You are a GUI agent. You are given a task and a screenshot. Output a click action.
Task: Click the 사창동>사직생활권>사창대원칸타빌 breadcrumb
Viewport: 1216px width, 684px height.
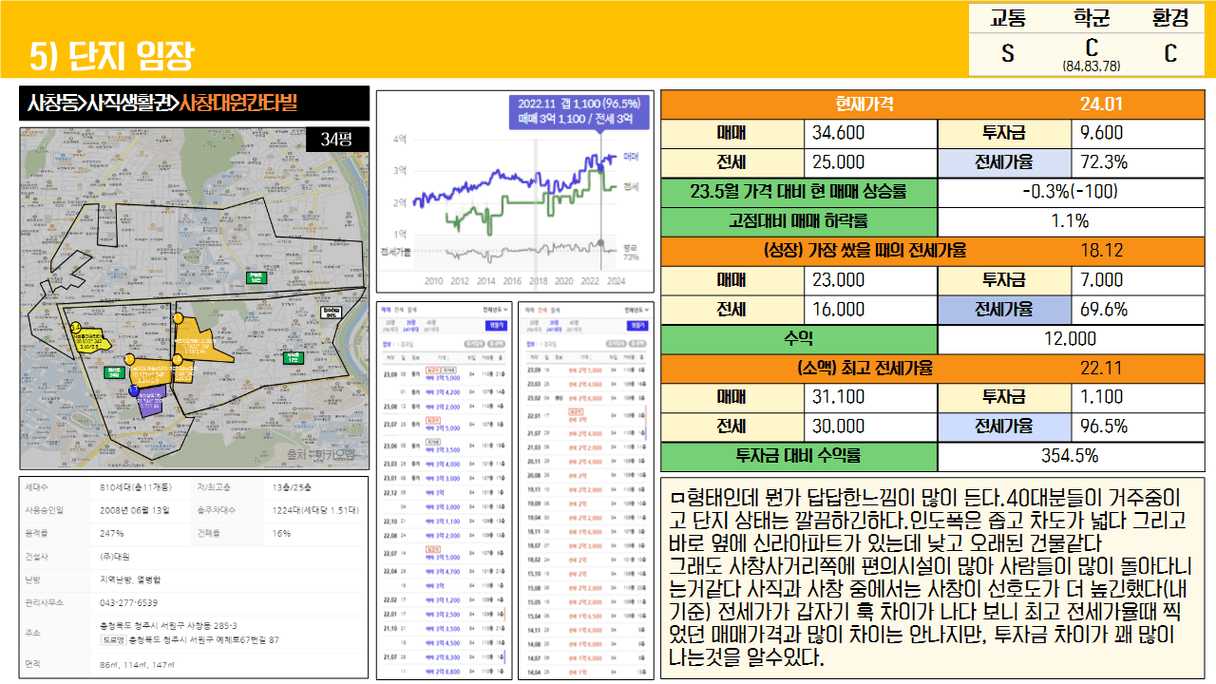[163, 103]
